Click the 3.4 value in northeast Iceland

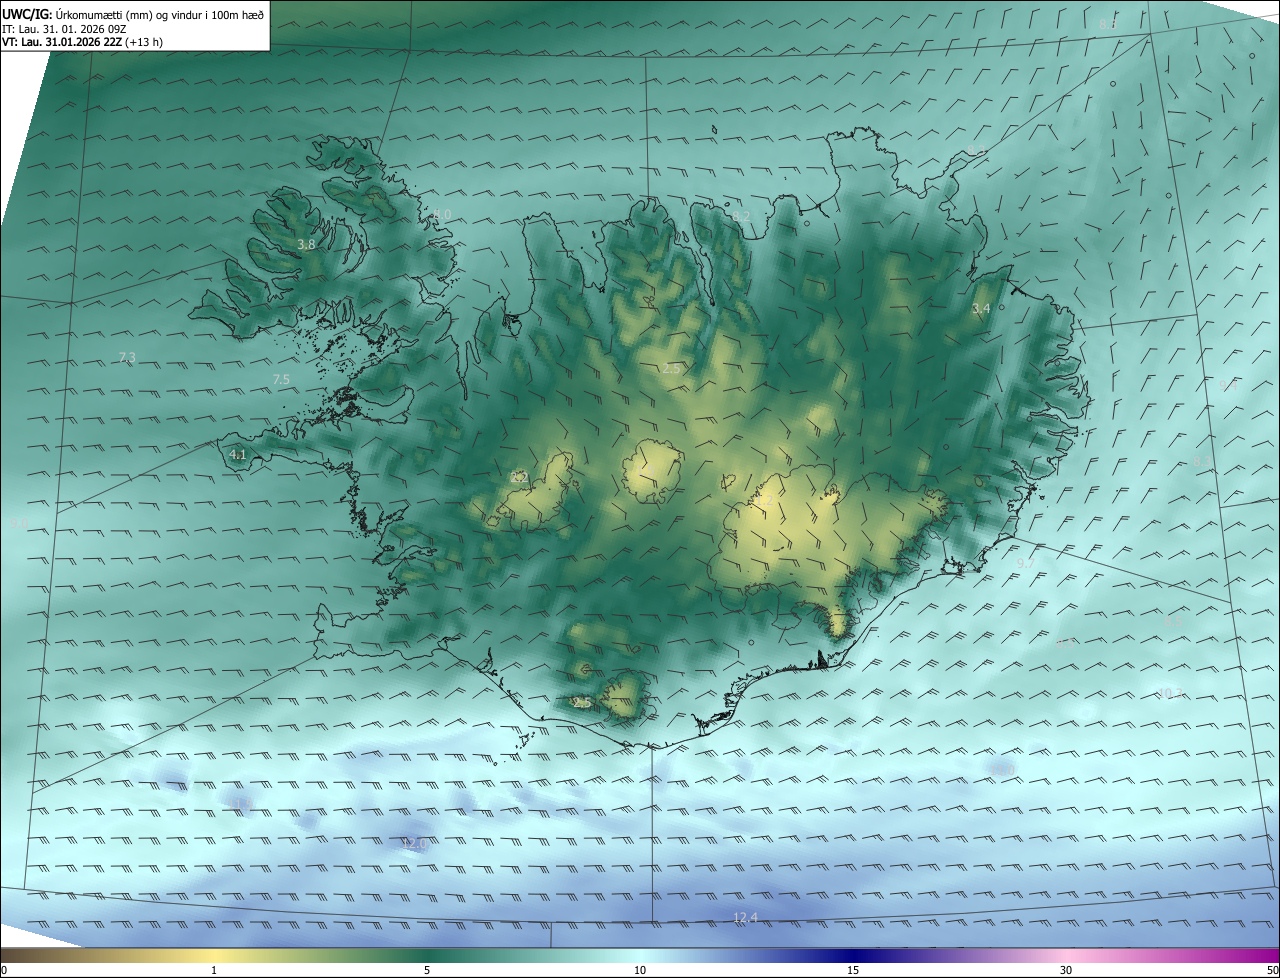click(x=981, y=309)
